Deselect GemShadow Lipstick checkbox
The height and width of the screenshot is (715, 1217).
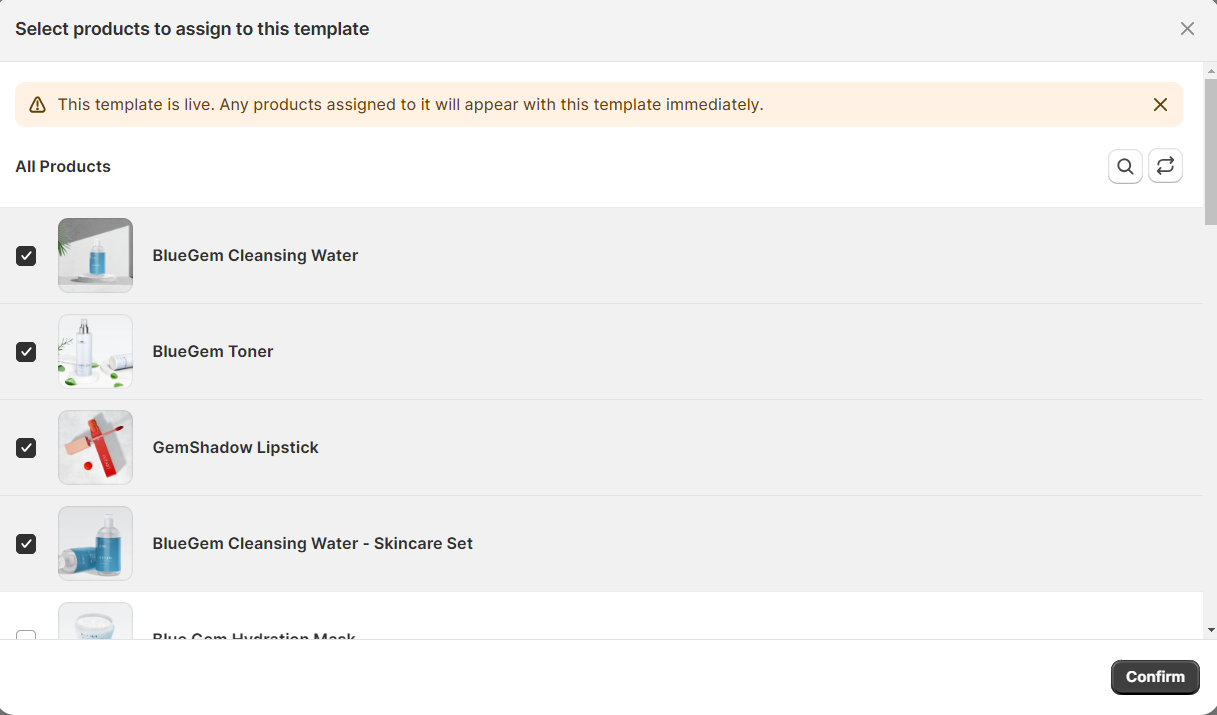26,448
